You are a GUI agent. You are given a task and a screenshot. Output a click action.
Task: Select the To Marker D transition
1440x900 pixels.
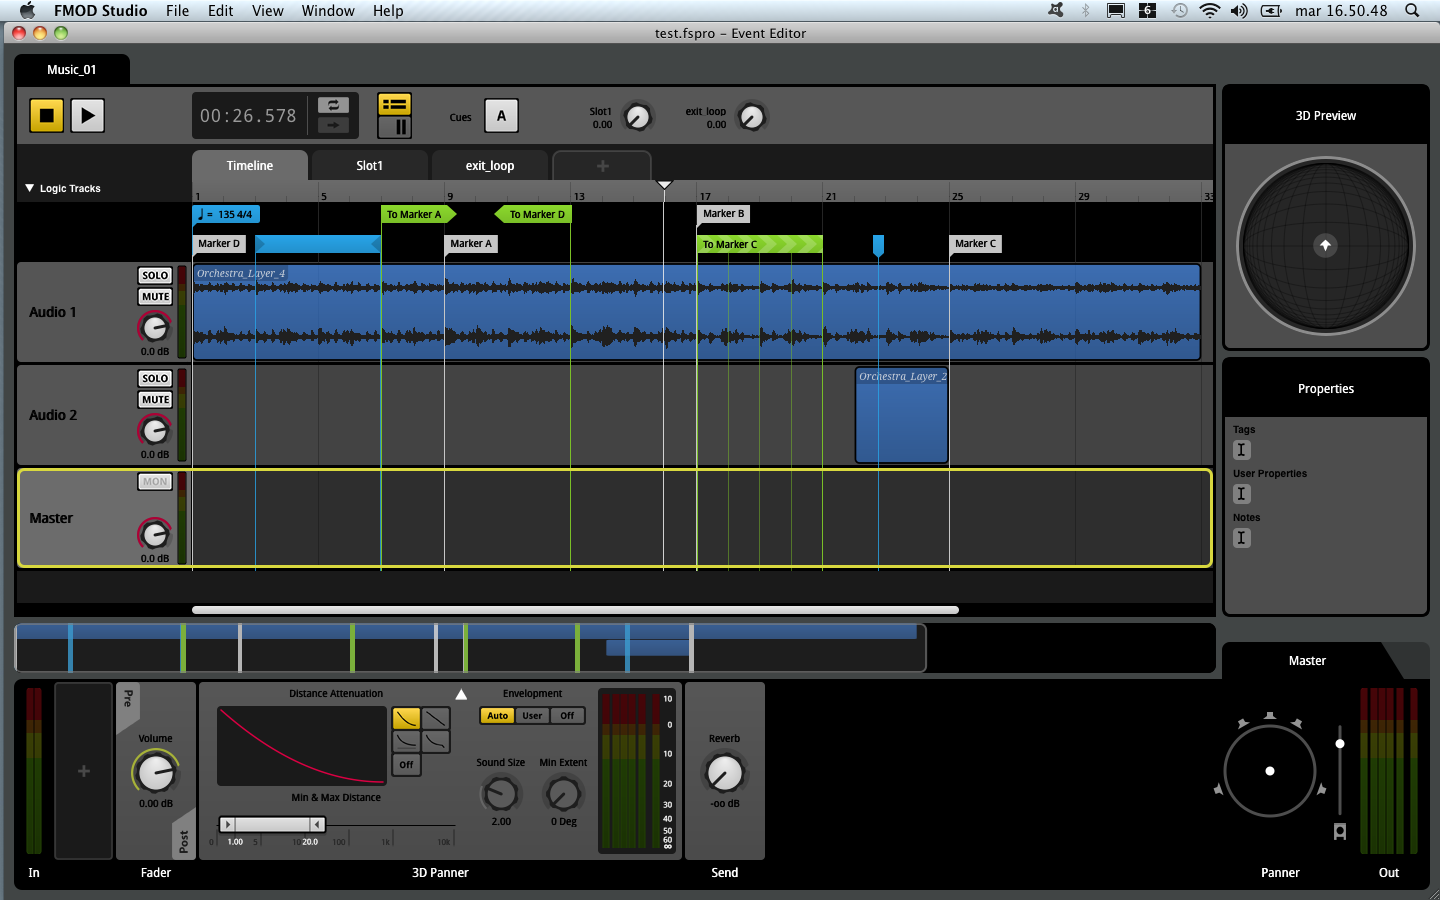(x=534, y=214)
